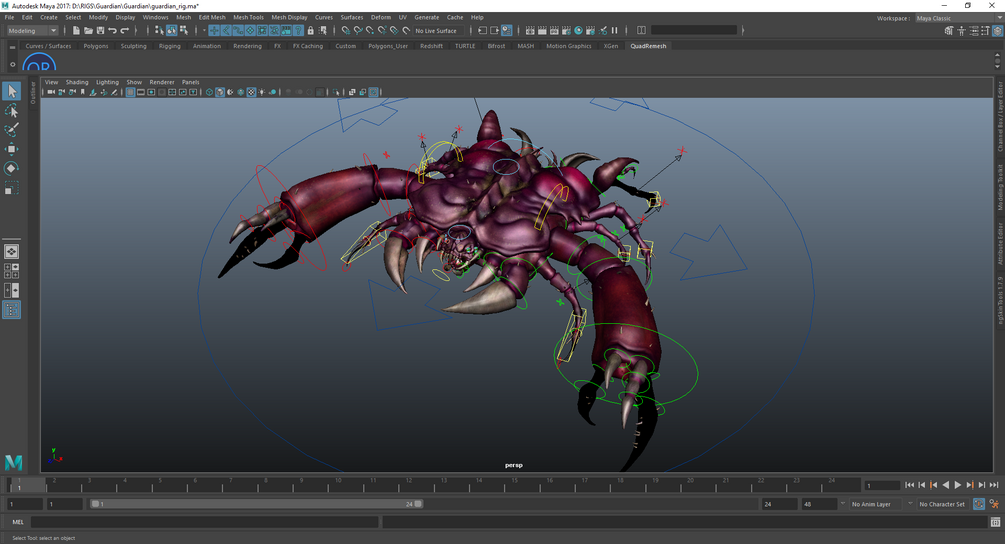Switch to the Rigging shelf tab

[x=169, y=46]
